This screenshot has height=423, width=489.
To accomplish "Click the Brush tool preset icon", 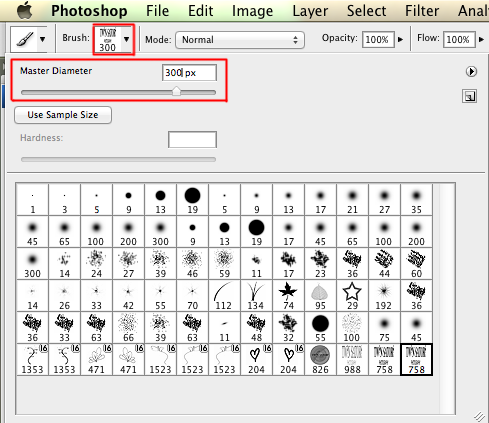I will point(24,39).
